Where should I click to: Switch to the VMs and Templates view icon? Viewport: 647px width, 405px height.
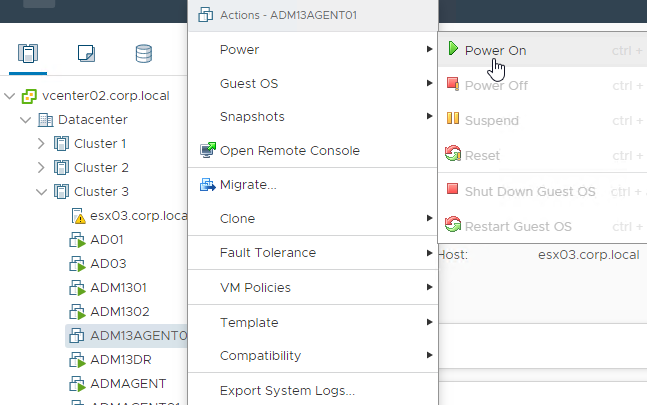(x=86, y=54)
